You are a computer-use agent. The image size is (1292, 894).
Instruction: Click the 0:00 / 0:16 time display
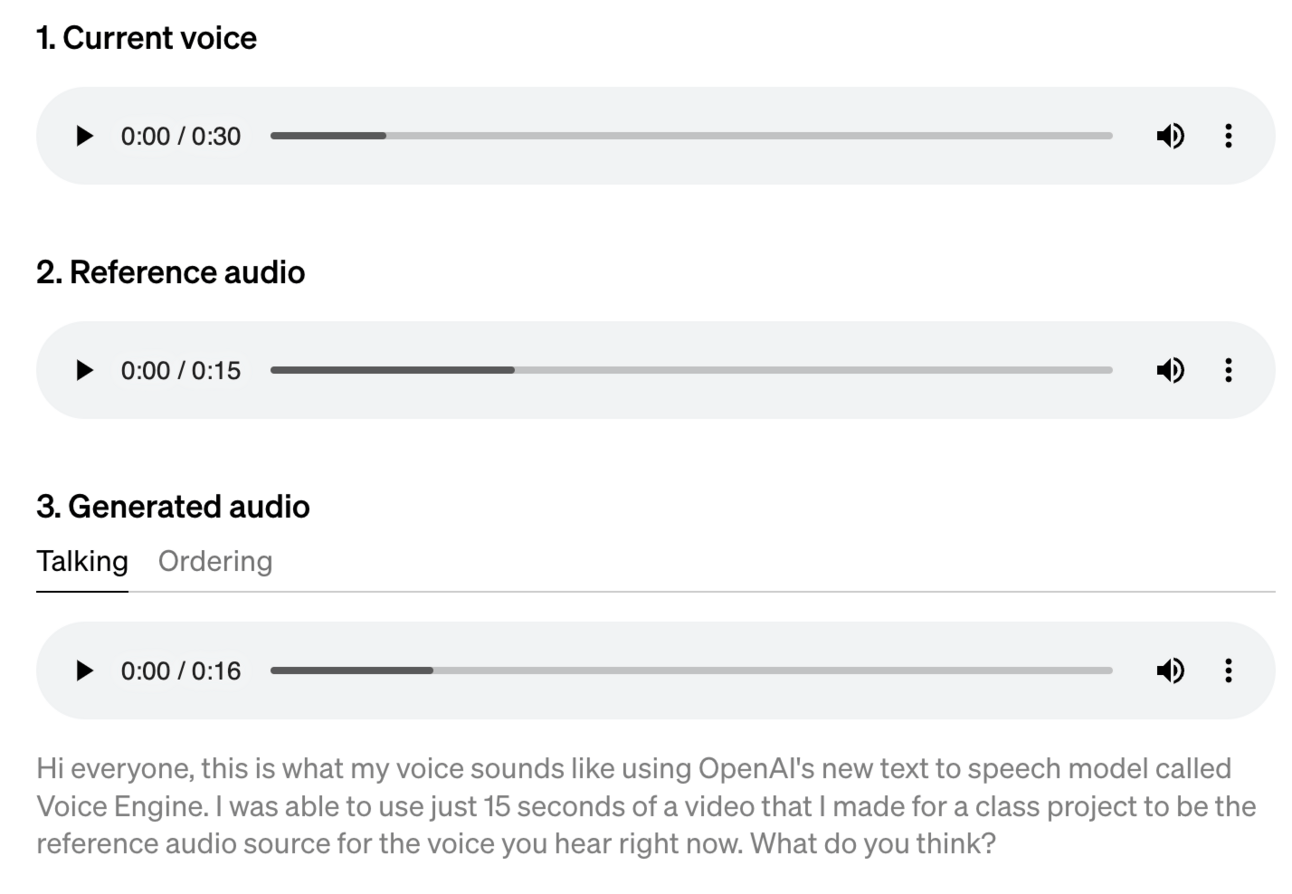pyautogui.click(x=181, y=671)
